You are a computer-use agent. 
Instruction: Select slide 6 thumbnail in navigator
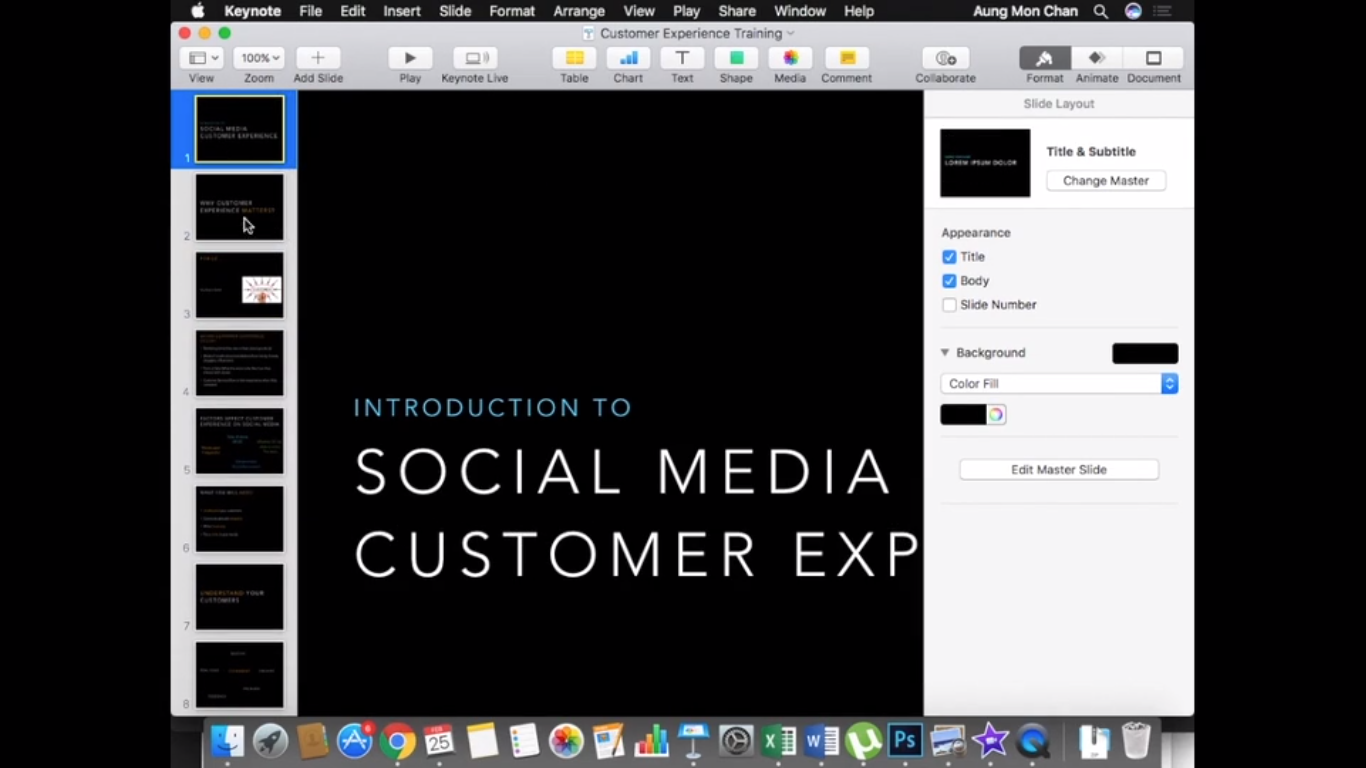pos(239,519)
